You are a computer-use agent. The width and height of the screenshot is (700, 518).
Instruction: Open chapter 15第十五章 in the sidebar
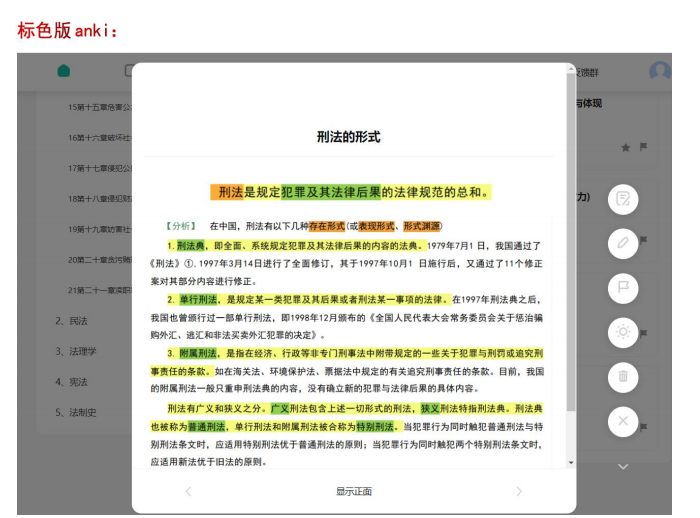click(x=100, y=107)
